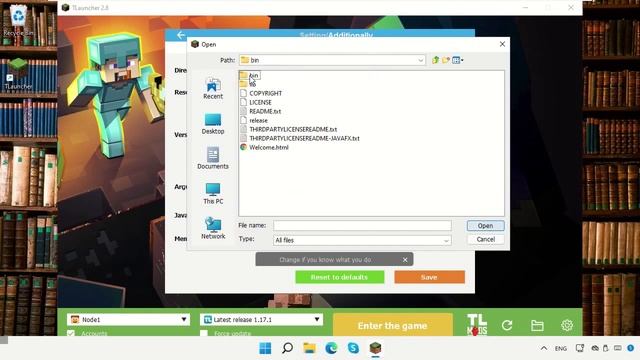The image size is (640, 360).
Task: Click ENG language indicator in tray
Action: (x=561, y=348)
